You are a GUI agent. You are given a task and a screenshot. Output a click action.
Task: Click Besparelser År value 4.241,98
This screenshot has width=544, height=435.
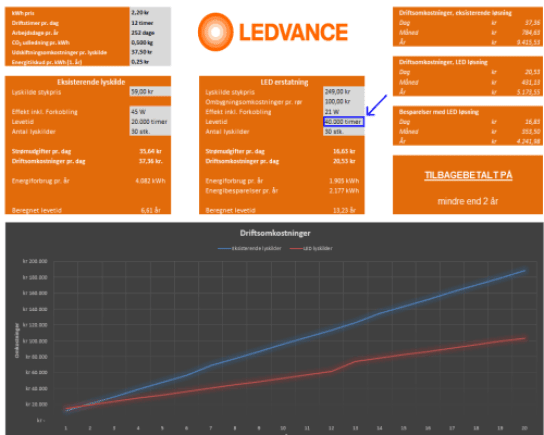click(x=528, y=141)
